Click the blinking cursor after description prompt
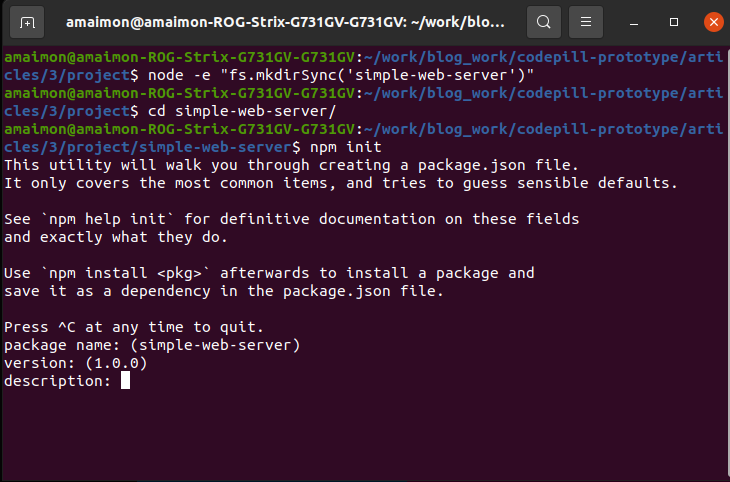Viewport: 730px width, 482px height. 125,380
